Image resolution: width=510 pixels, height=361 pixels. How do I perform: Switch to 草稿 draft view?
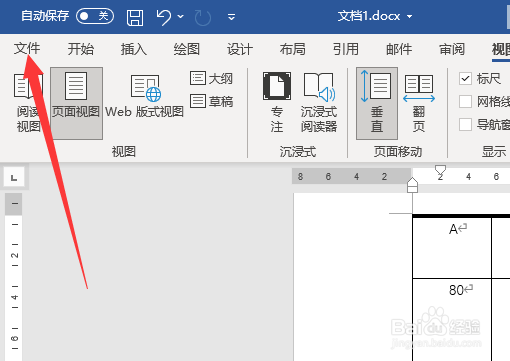(211, 101)
